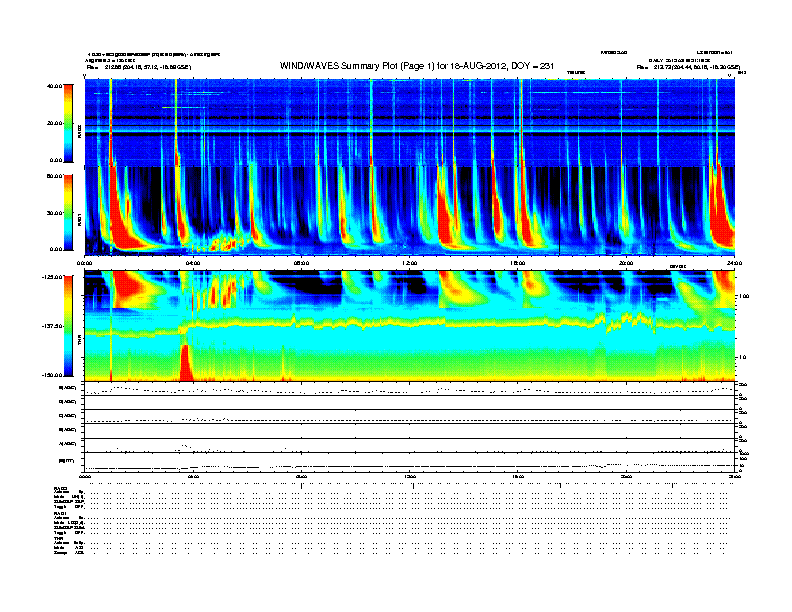Select the -125.00 label on TNR color scale
This screenshot has width=792, height=612.
click(x=52, y=277)
